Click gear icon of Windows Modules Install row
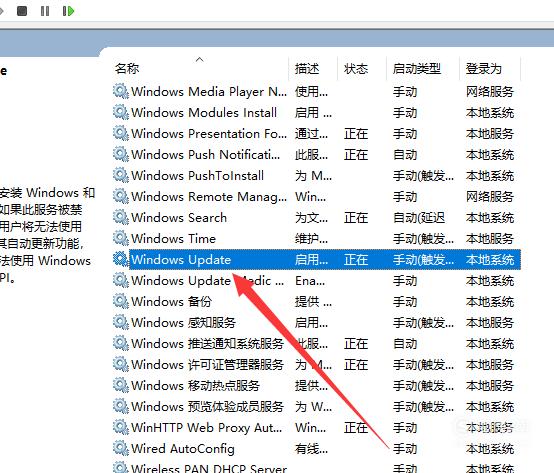Viewport: 554px width, 473px height. coord(121,112)
